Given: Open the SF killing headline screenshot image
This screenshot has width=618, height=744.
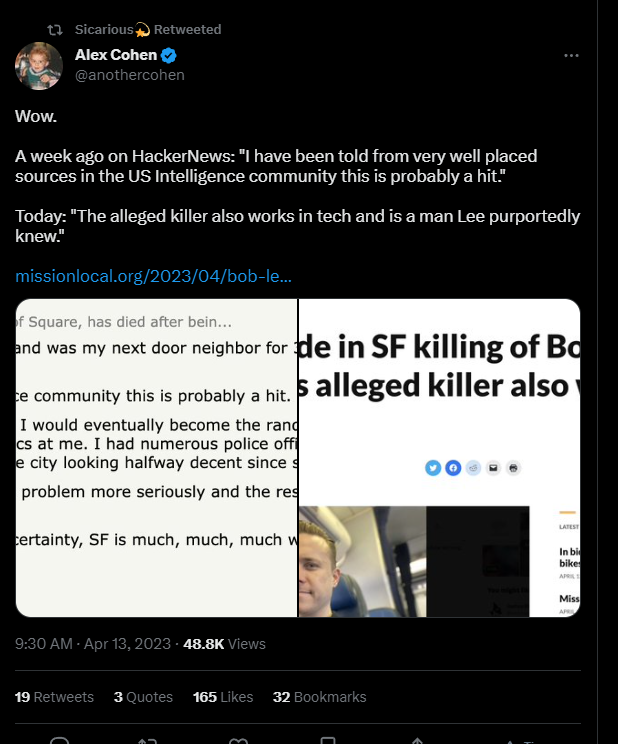Looking at the screenshot, I should click(440, 458).
